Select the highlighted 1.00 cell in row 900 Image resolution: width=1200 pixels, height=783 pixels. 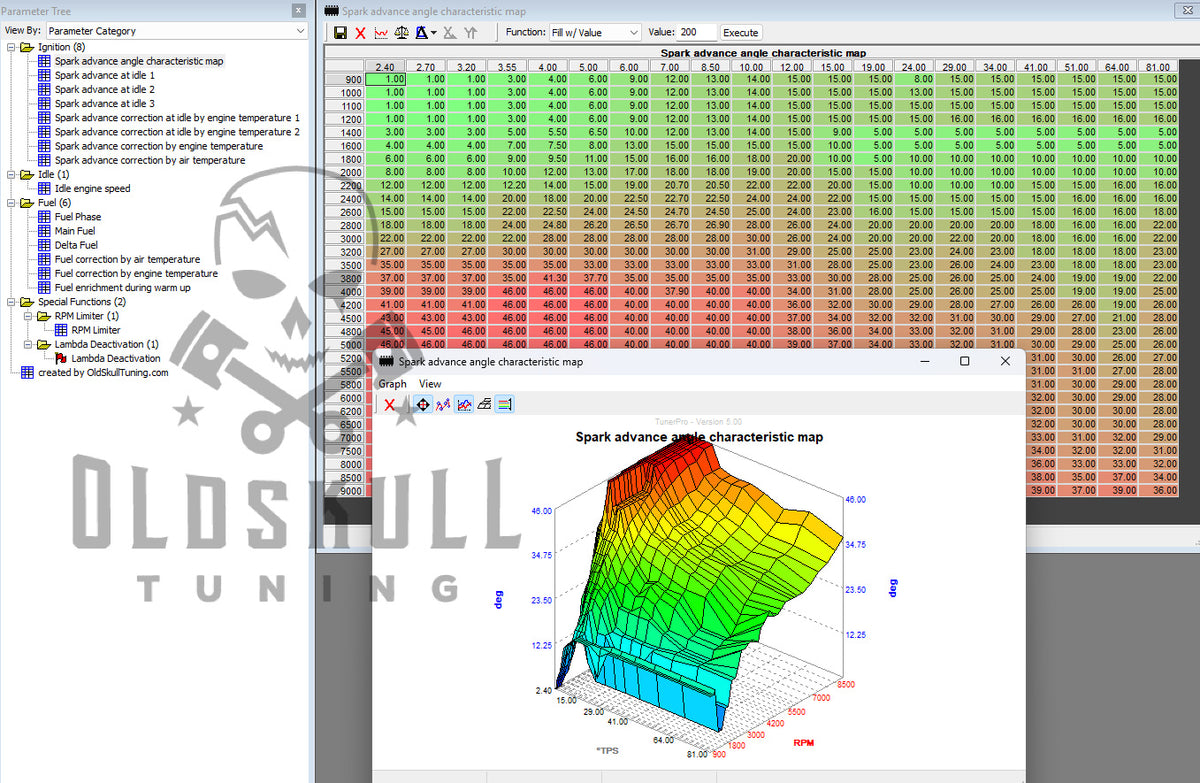click(x=385, y=79)
